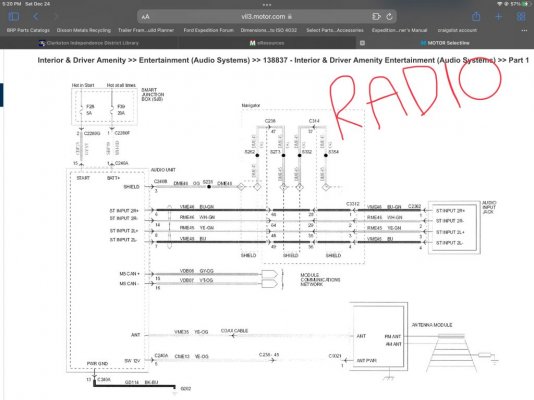Tap the forward navigation arrow
Screen dimensions: 534x400
[x=56, y=16]
